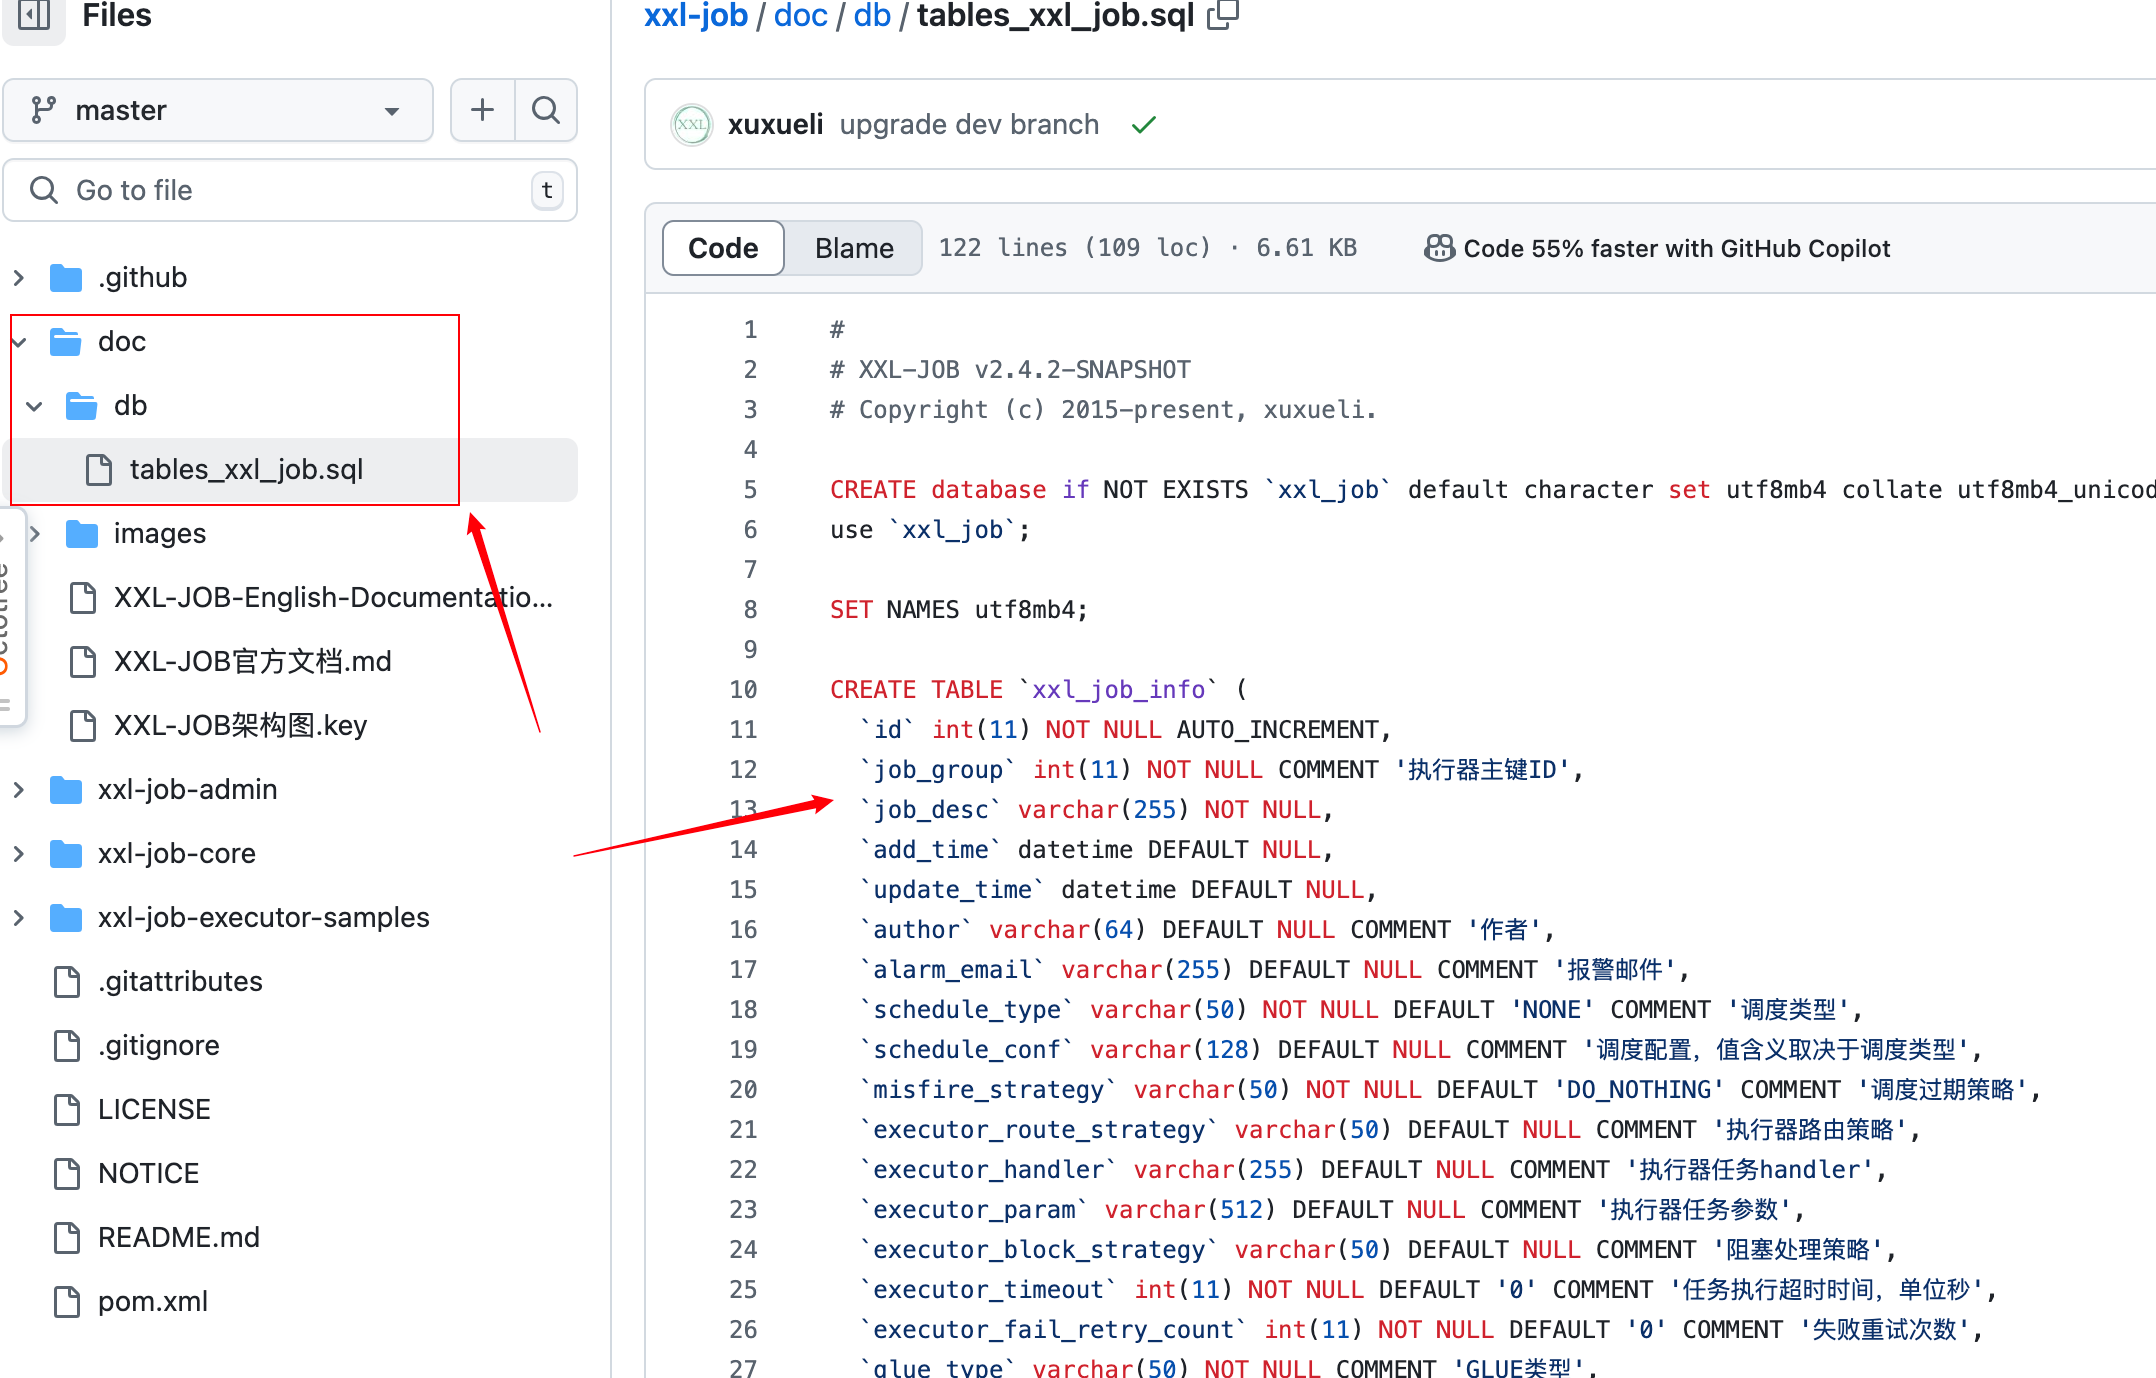This screenshot has height=1378, width=2156.
Task: Click the .github folder icon
Action: 66,278
